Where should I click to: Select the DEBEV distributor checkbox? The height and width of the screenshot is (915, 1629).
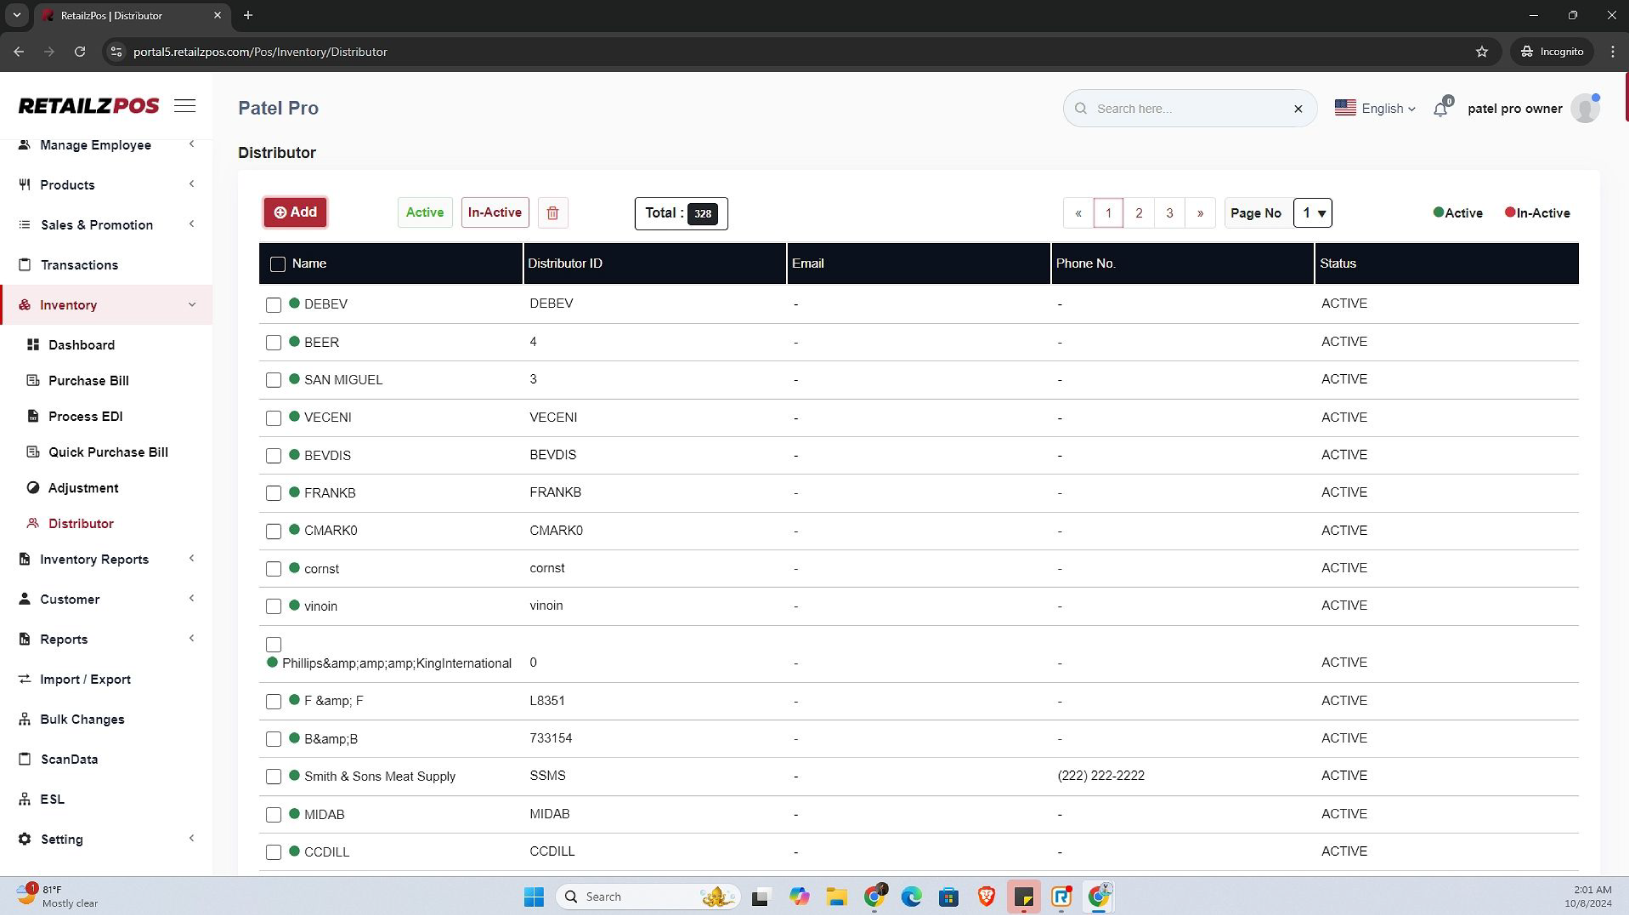pos(274,305)
